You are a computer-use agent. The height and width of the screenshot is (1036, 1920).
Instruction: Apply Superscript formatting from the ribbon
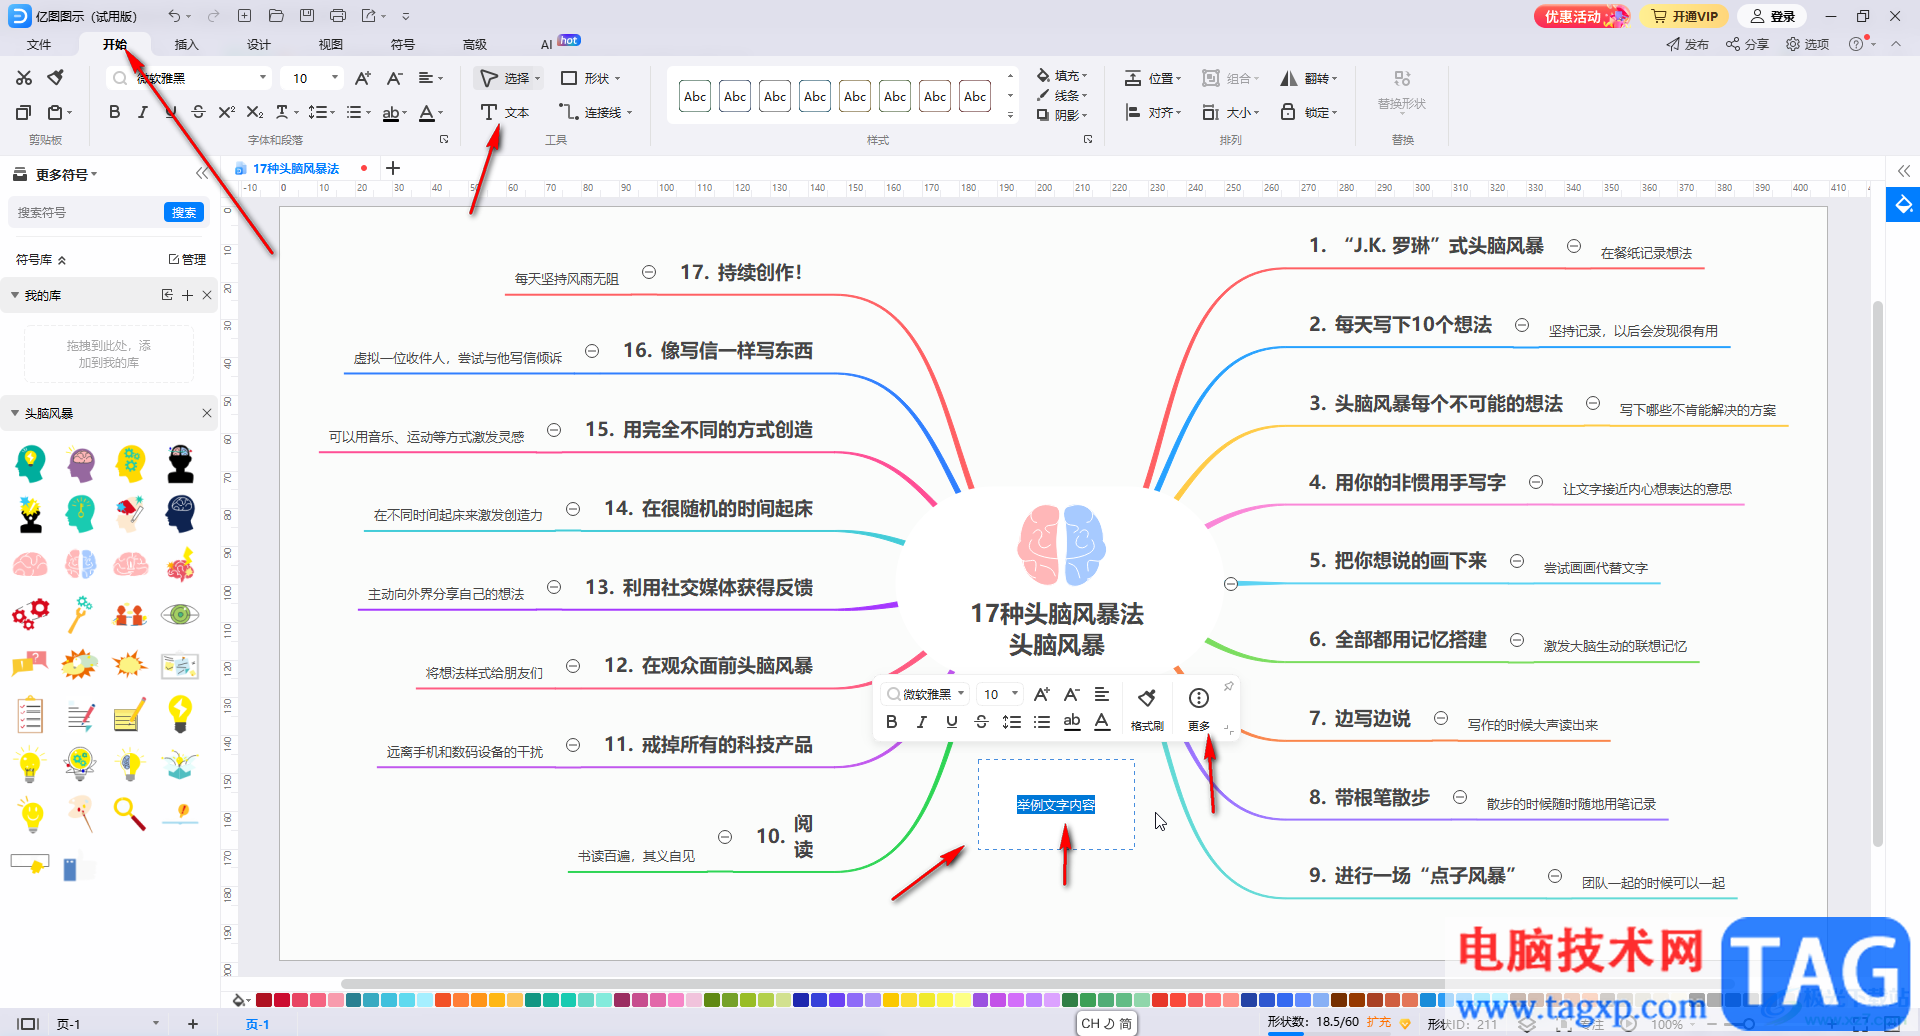227,112
